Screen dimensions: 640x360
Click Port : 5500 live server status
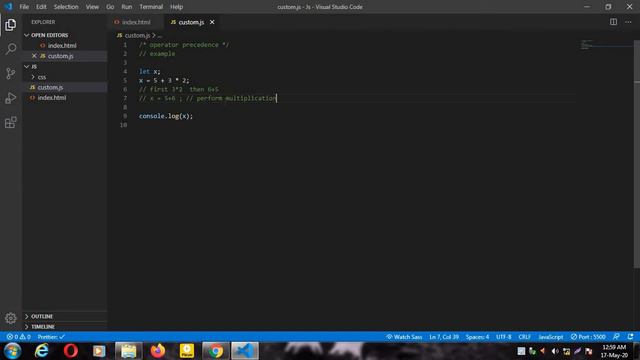(x=588, y=337)
